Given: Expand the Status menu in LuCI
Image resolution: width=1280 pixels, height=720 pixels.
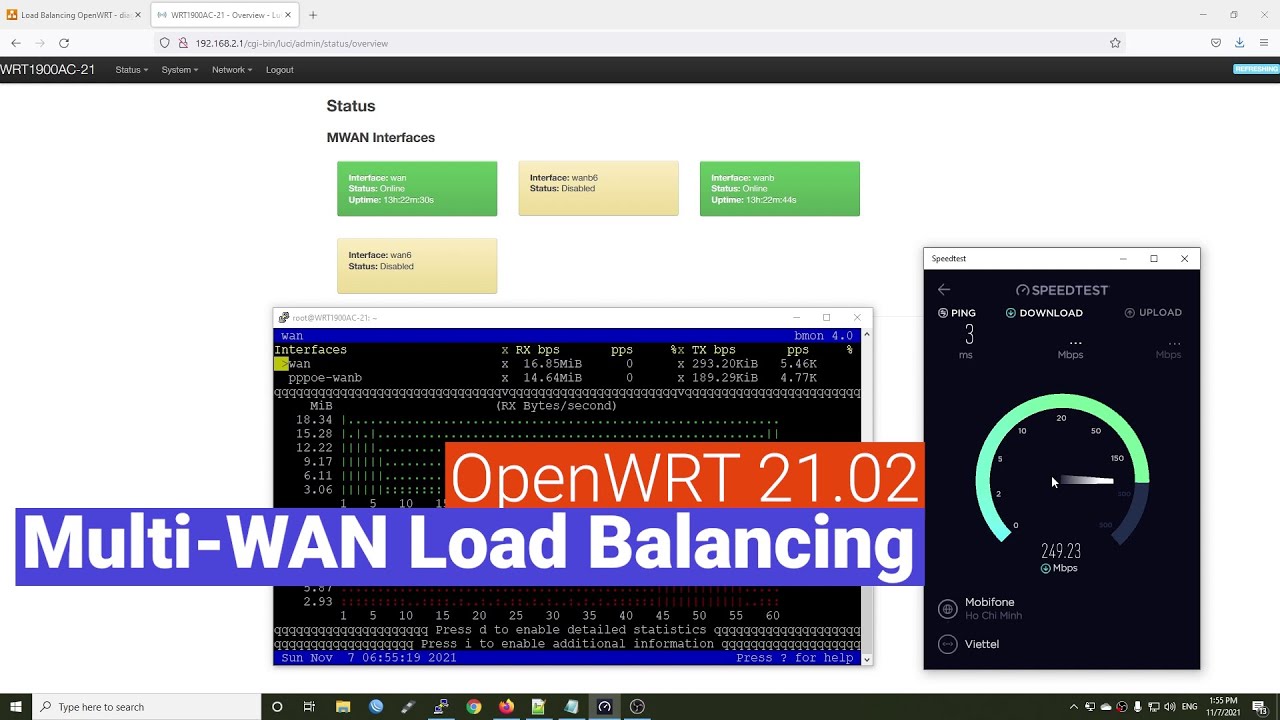Looking at the screenshot, I should (131, 70).
